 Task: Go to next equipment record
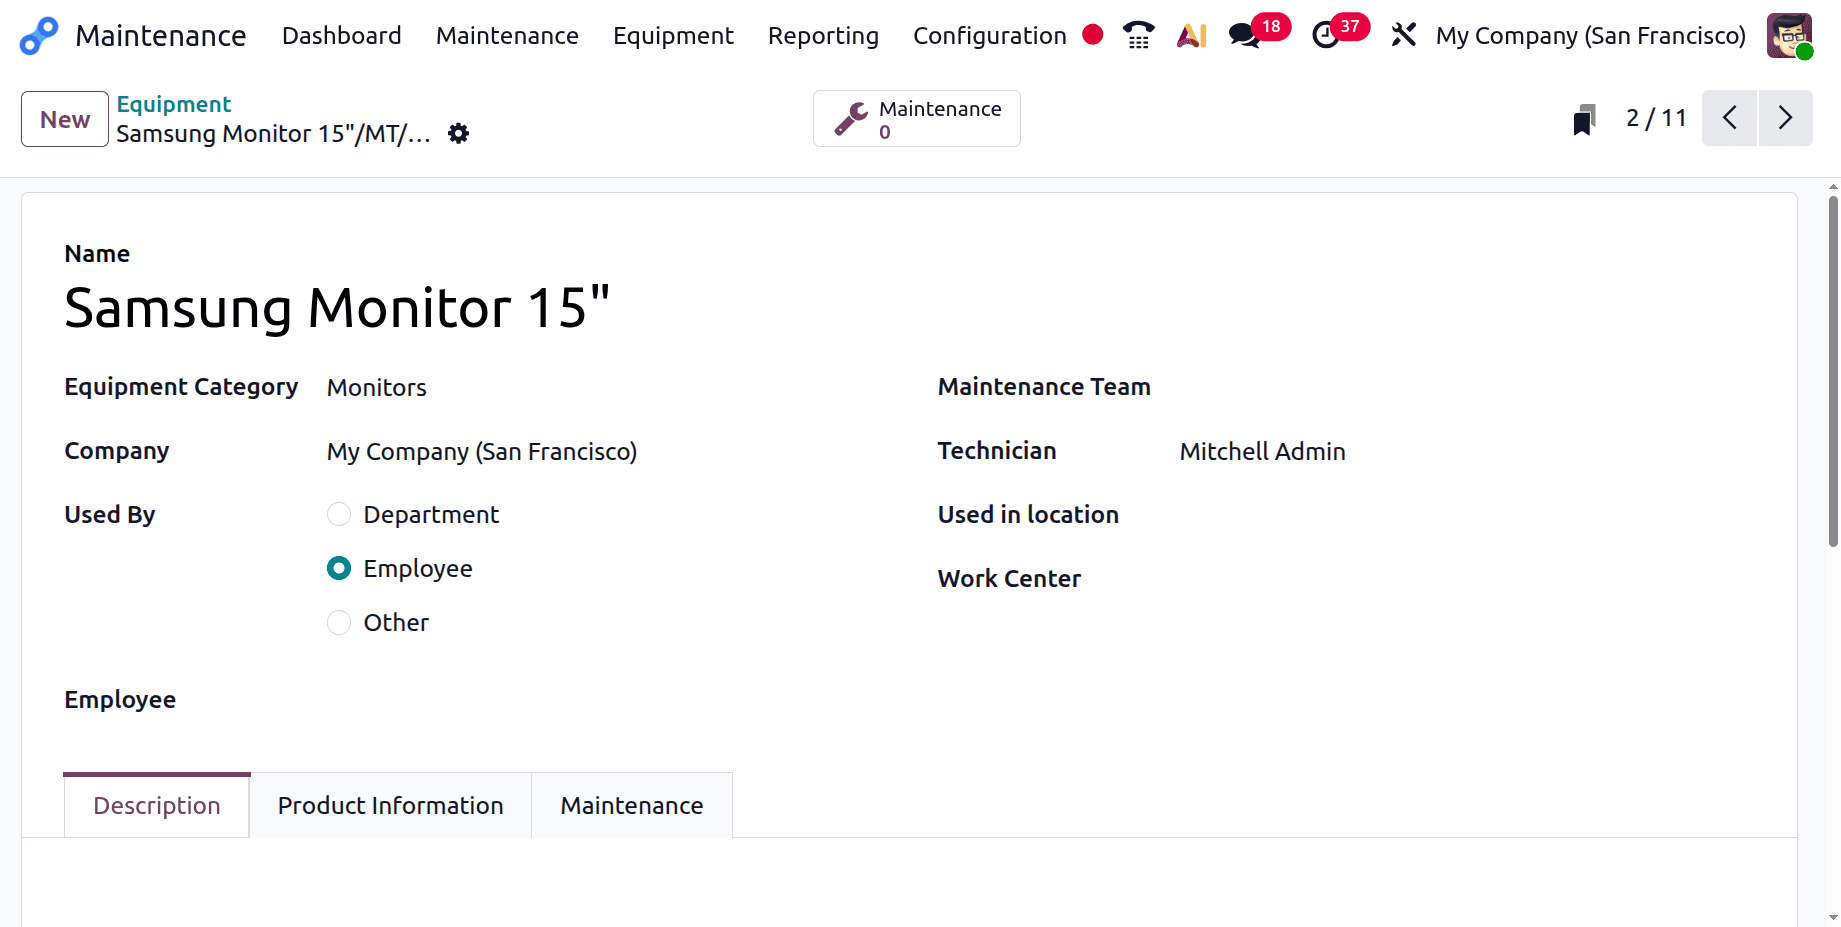pyautogui.click(x=1785, y=118)
